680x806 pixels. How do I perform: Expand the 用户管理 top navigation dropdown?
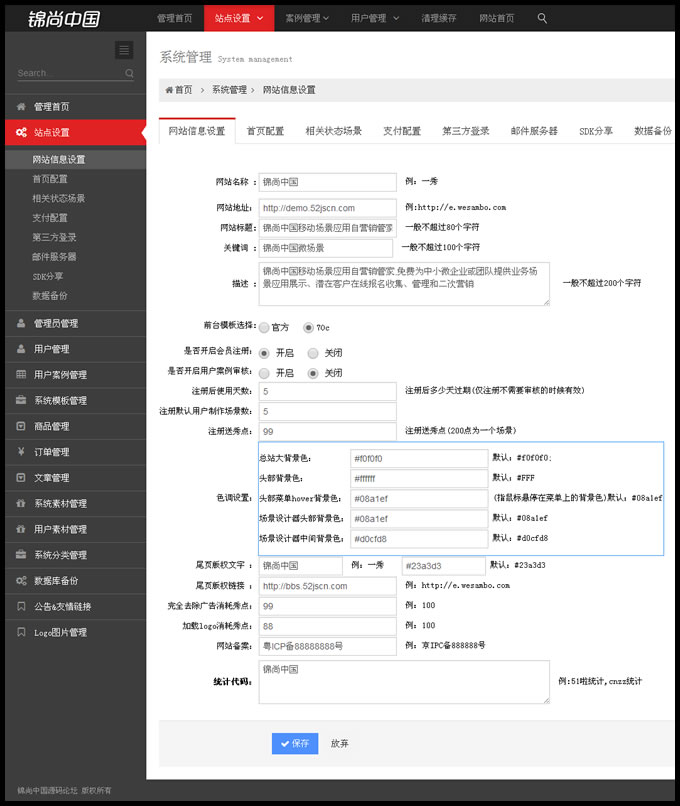[374, 18]
